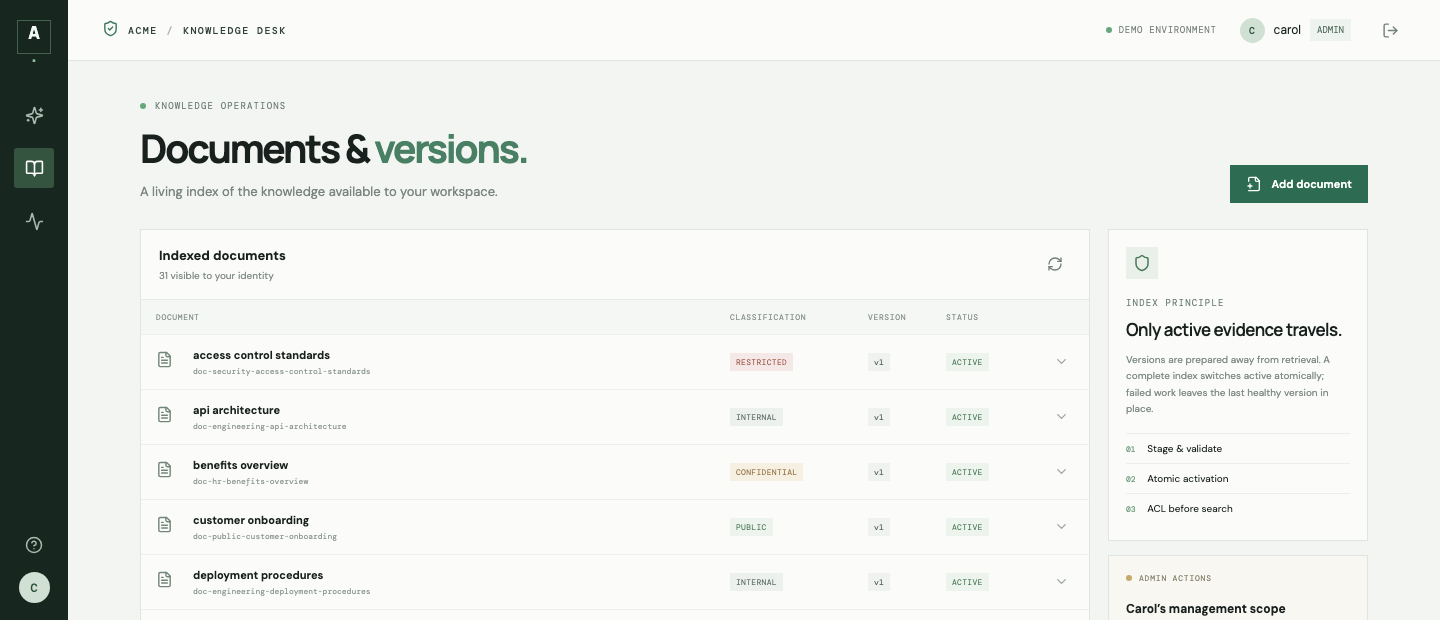Click the Classification column header
Image resolution: width=1440 pixels, height=620 pixels.
768,317
